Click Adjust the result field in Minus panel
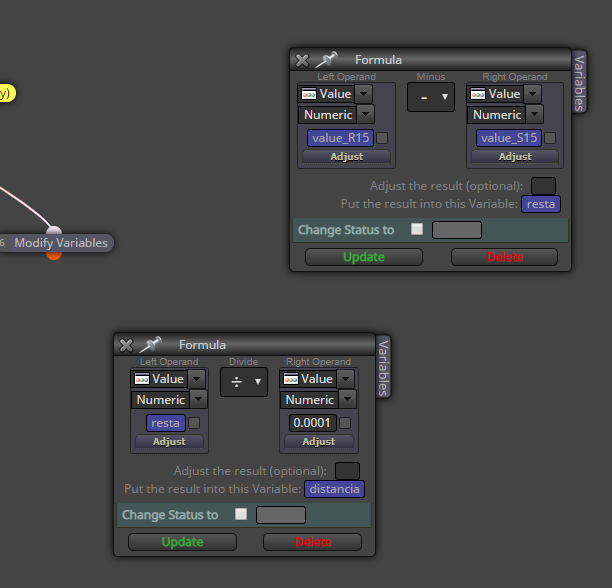This screenshot has height=588, width=612. pyautogui.click(x=543, y=186)
